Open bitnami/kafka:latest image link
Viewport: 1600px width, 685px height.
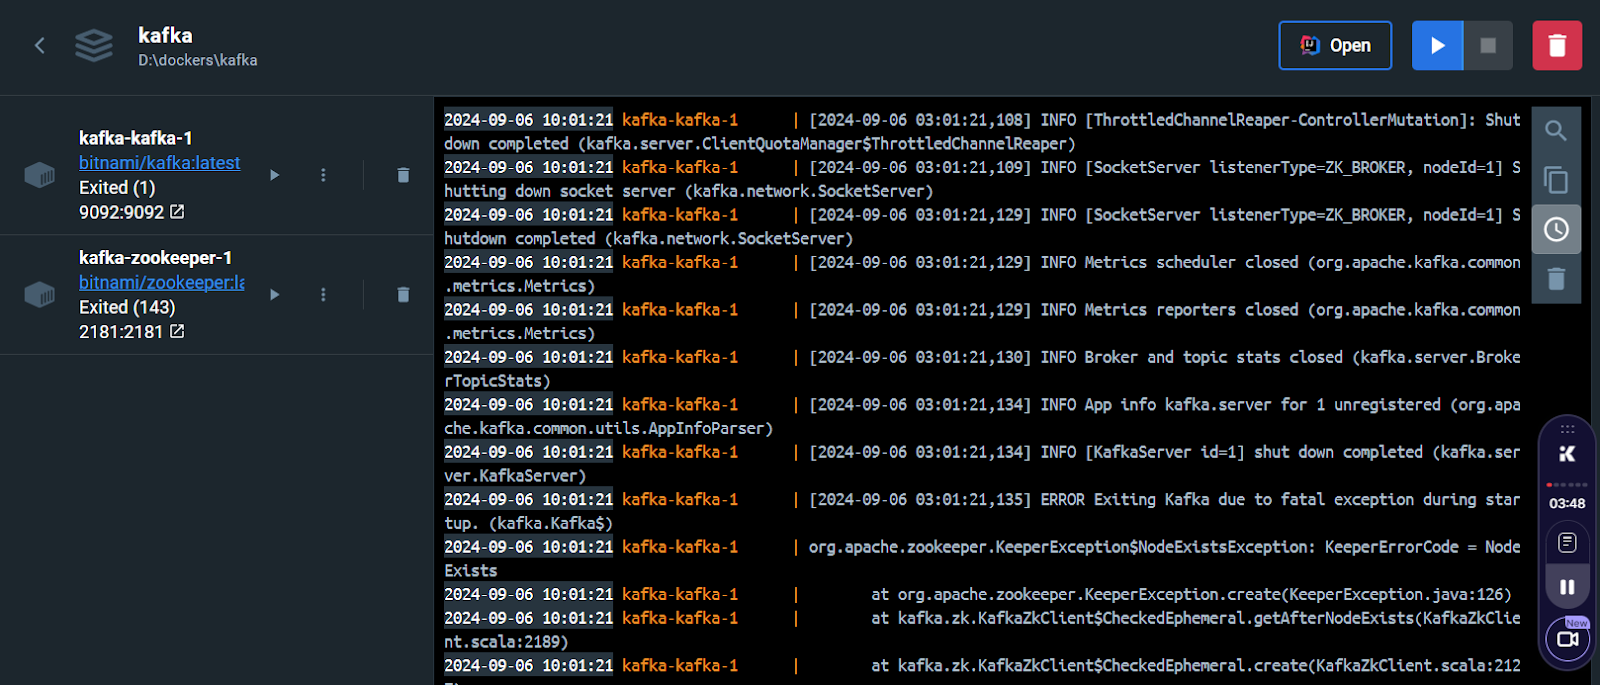pos(160,163)
